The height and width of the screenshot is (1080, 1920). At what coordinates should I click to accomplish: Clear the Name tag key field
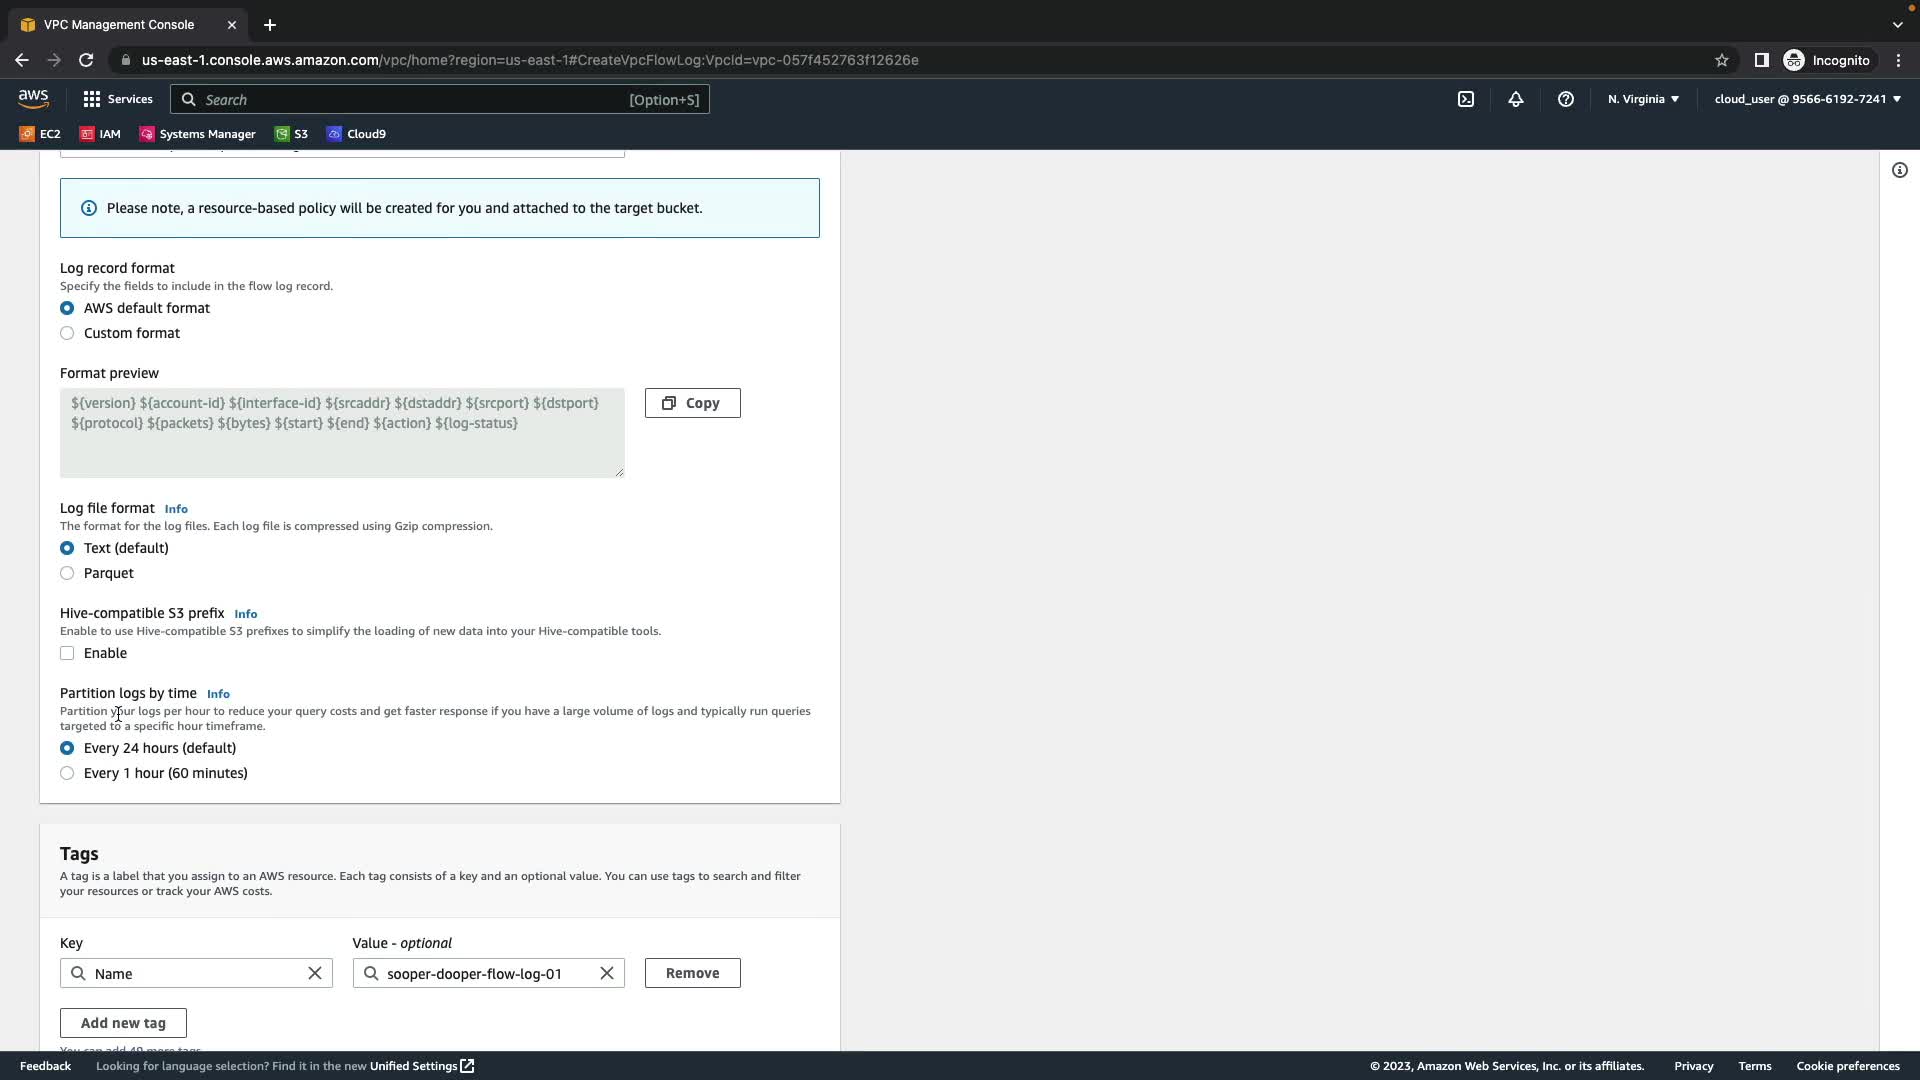[x=315, y=973]
